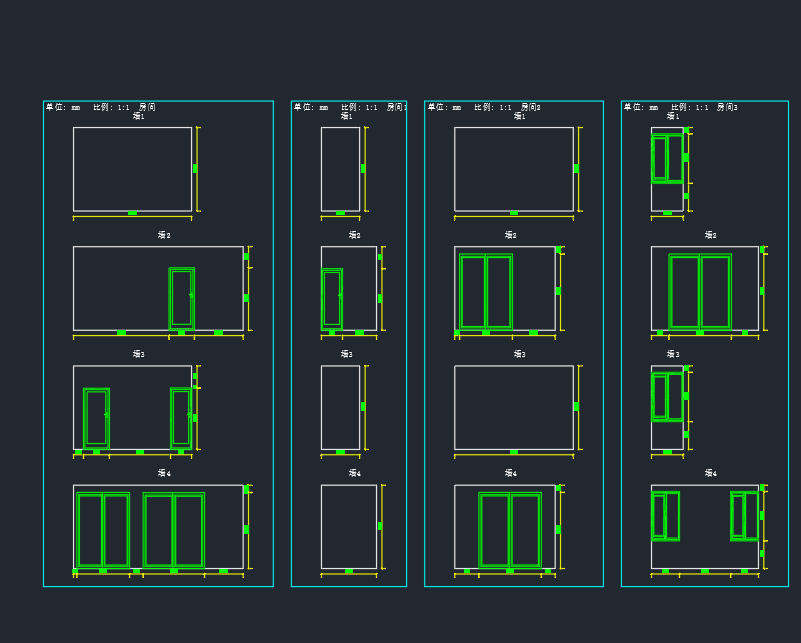Screen dimensions: 801x643
Task: Pick right double window in leftmost sheet's 墙4
Action: [174, 530]
